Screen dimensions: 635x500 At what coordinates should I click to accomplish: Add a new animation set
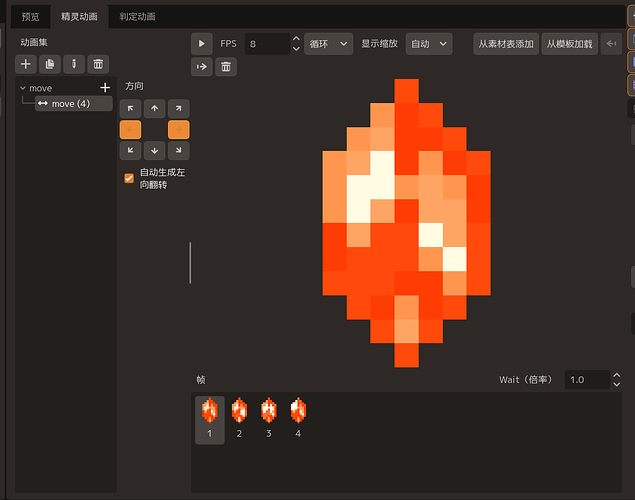point(26,64)
